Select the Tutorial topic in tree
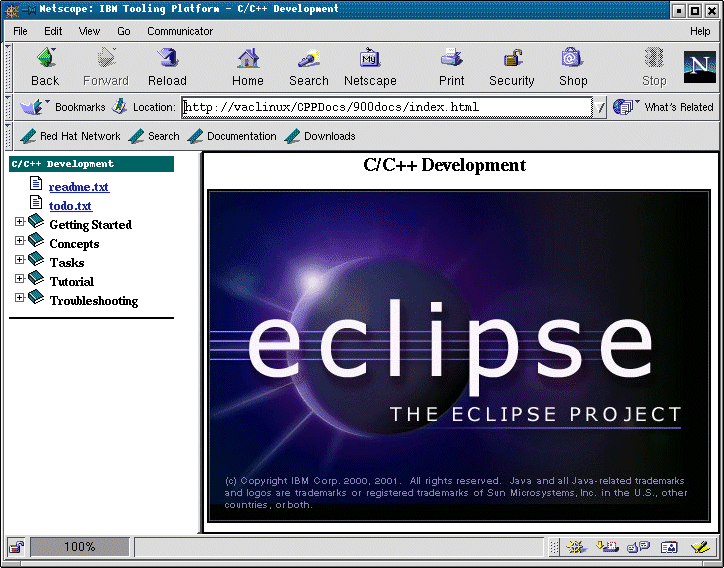724x568 pixels. (71, 281)
